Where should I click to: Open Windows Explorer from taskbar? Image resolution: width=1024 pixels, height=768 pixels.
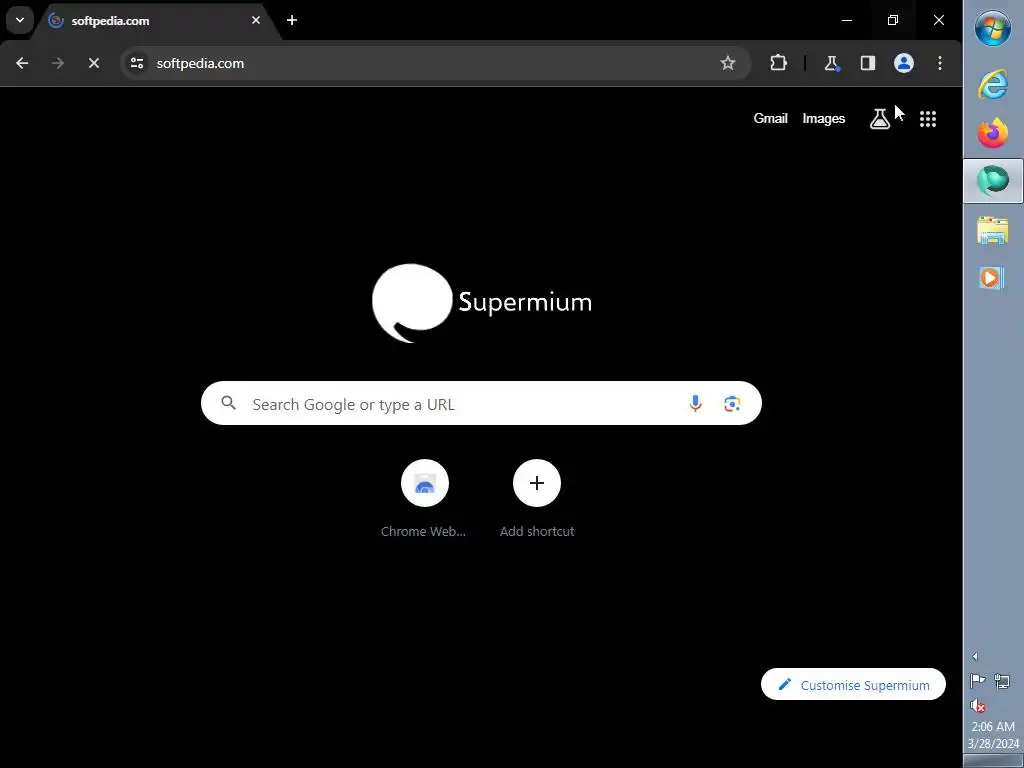tap(993, 231)
